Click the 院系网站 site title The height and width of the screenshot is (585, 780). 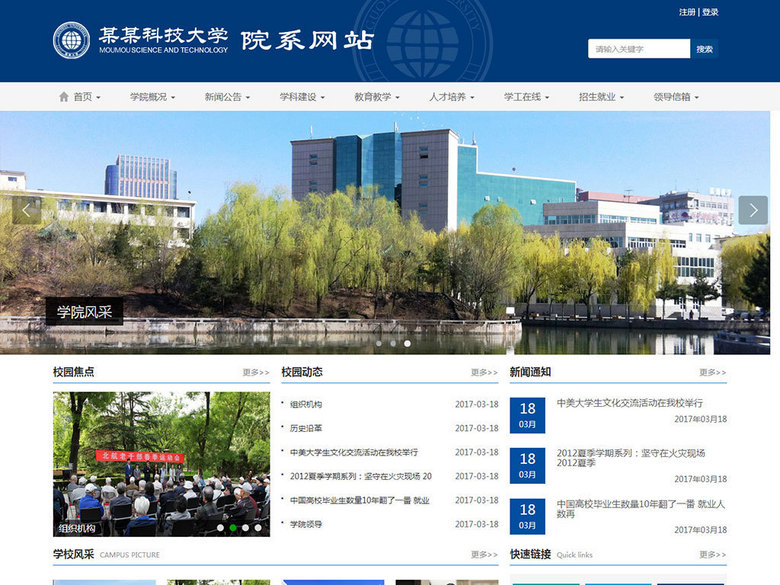tap(307, 40)
